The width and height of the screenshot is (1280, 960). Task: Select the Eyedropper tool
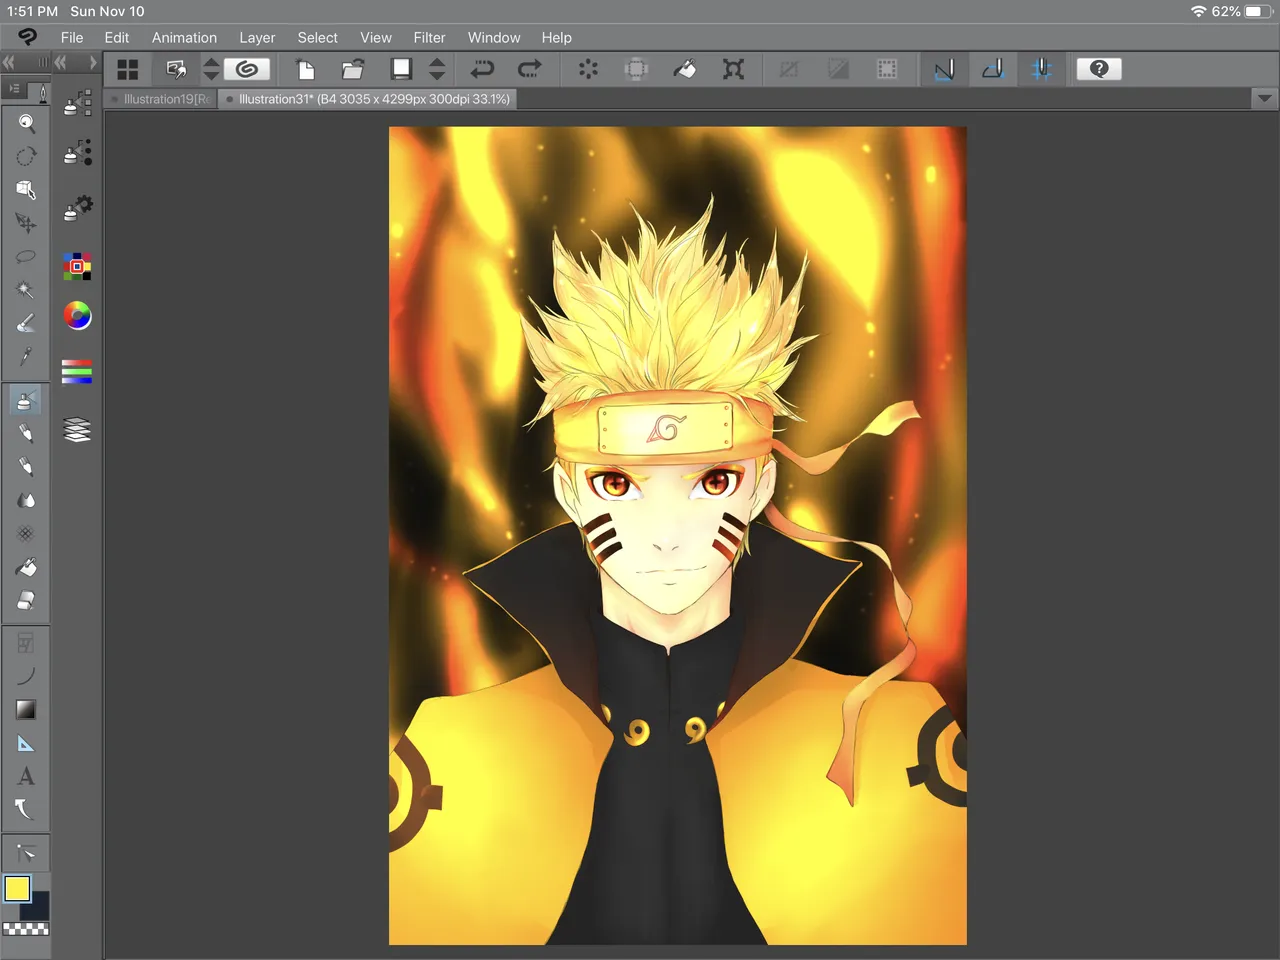[x=26, y=356]
